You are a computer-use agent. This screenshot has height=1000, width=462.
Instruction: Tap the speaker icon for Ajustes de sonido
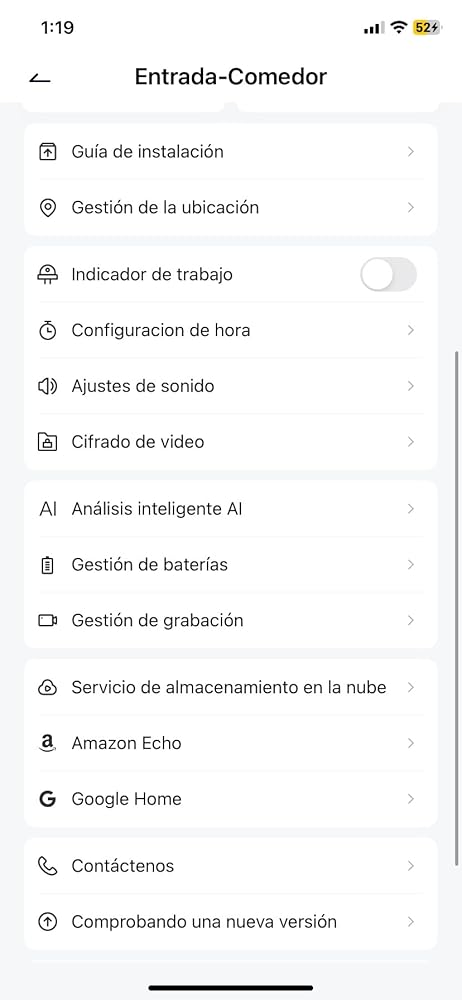(48, 386)
